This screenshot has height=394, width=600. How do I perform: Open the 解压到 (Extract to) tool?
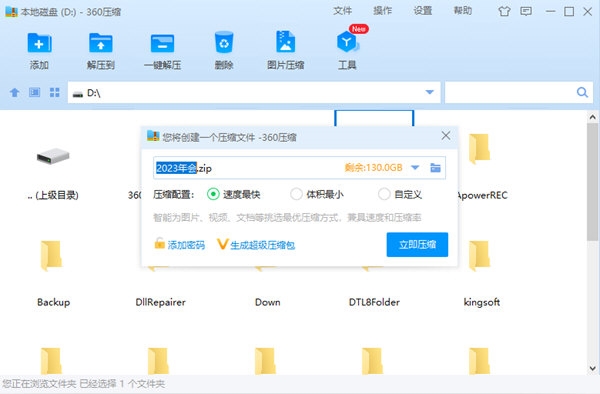tap(101, 43)
